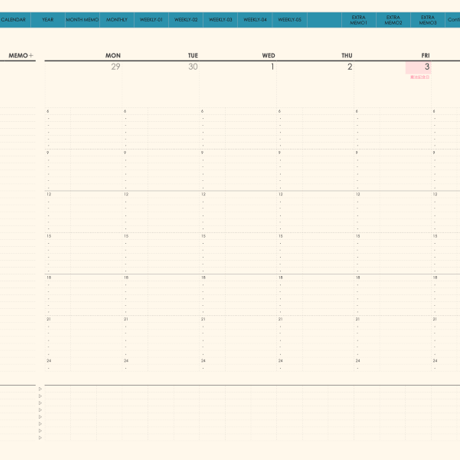This screenshot has height=460, width=460.
Task: Switch to the YEAR tab
Action: click(48, 20)
